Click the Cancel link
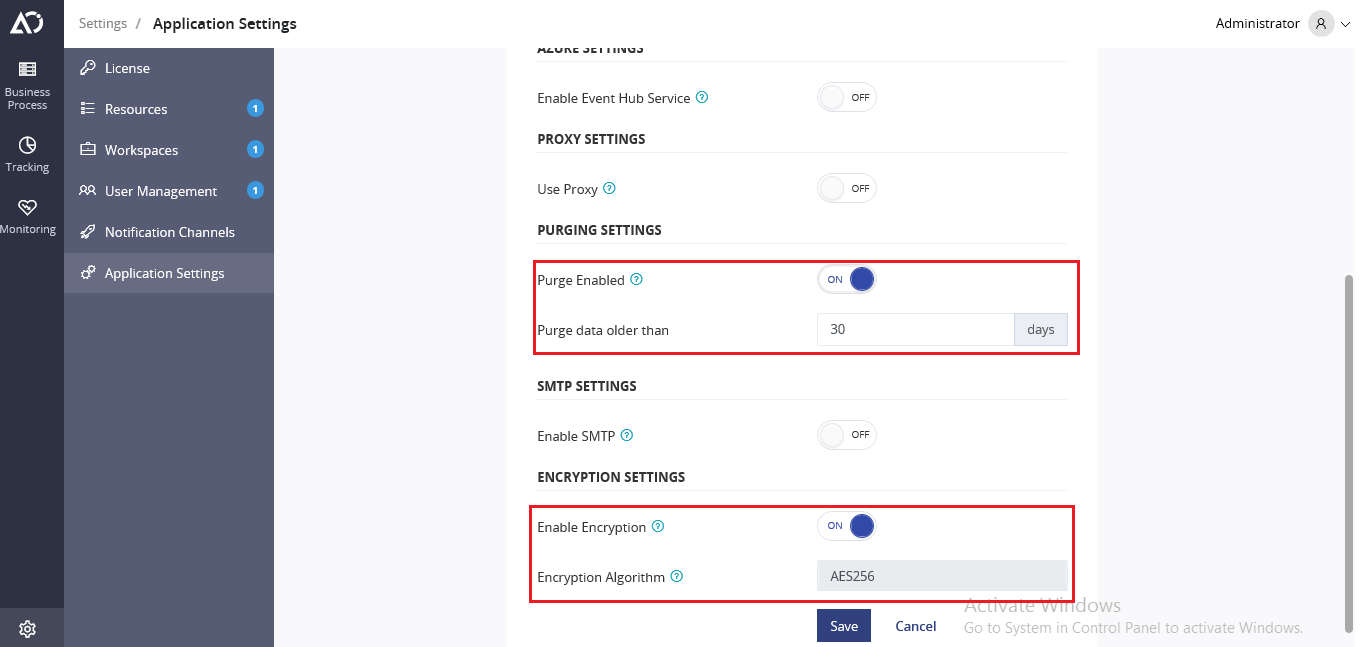This screenshot has width=1366, height=647. [916, 626]
